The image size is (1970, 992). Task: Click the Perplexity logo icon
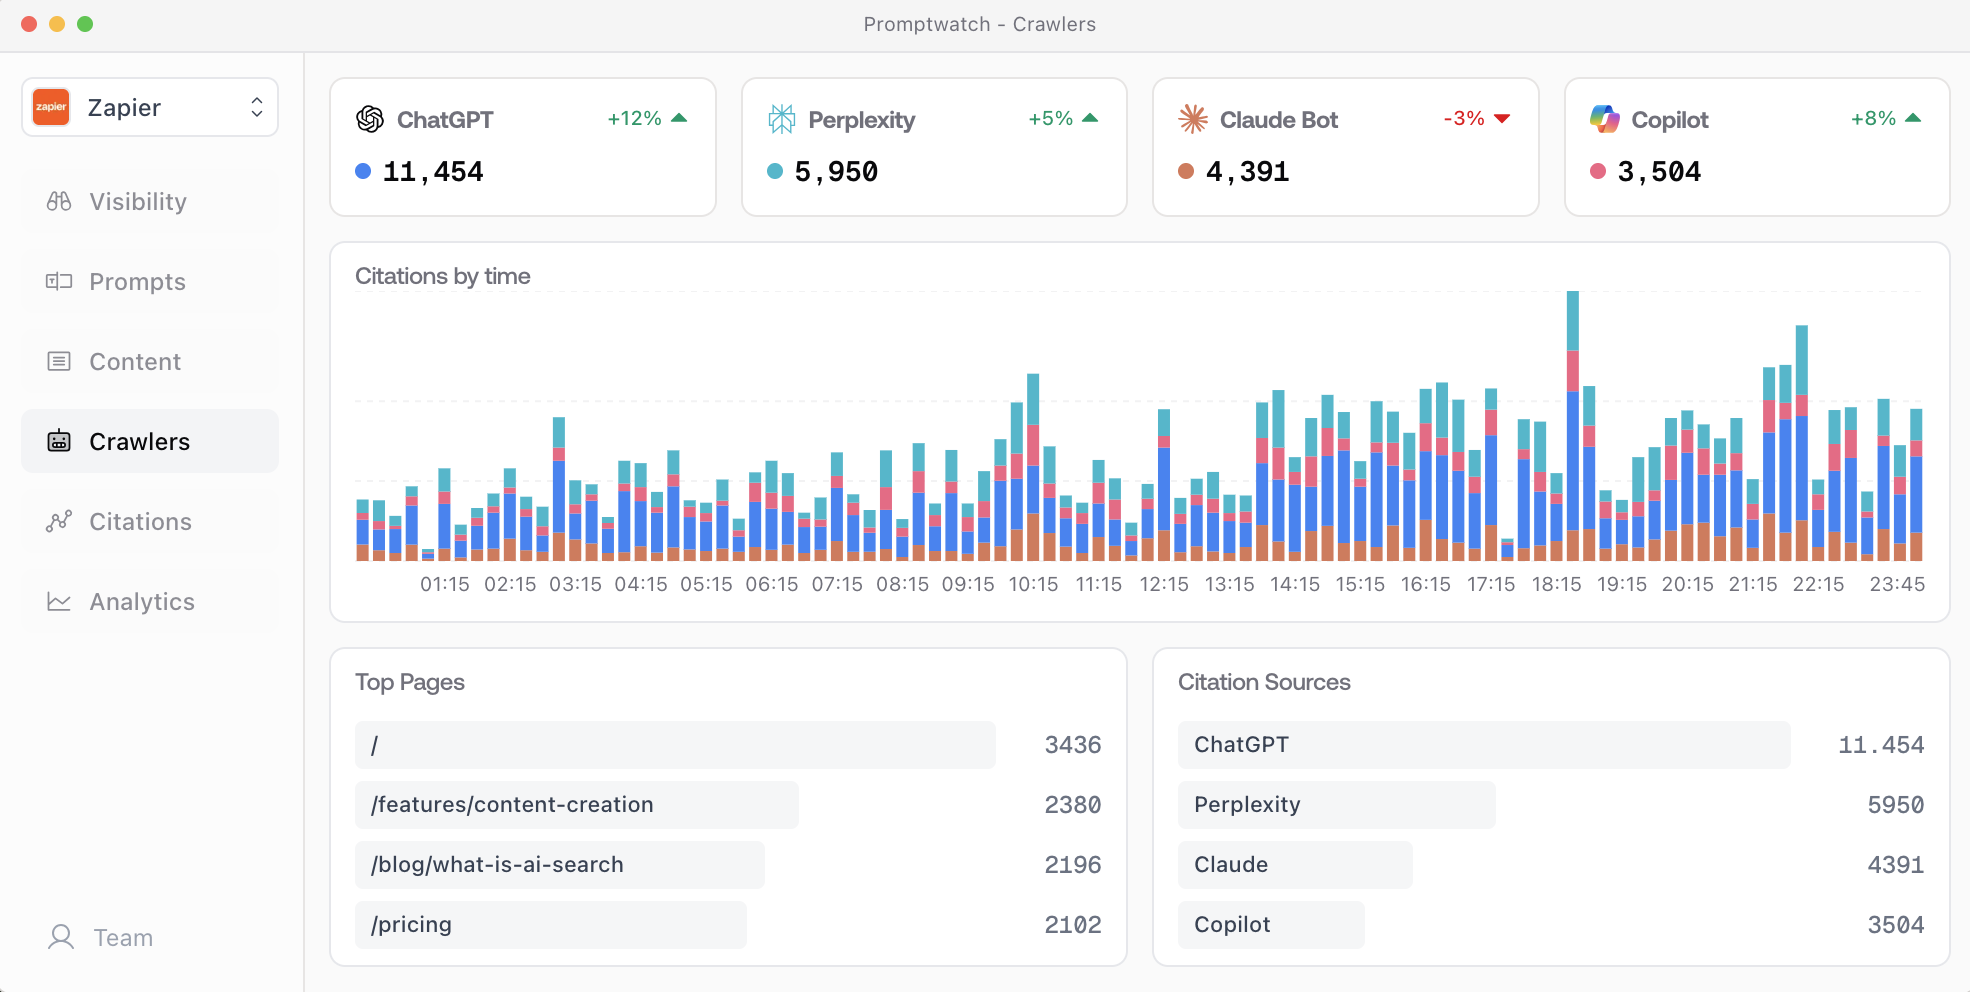[x=781, y=120]
